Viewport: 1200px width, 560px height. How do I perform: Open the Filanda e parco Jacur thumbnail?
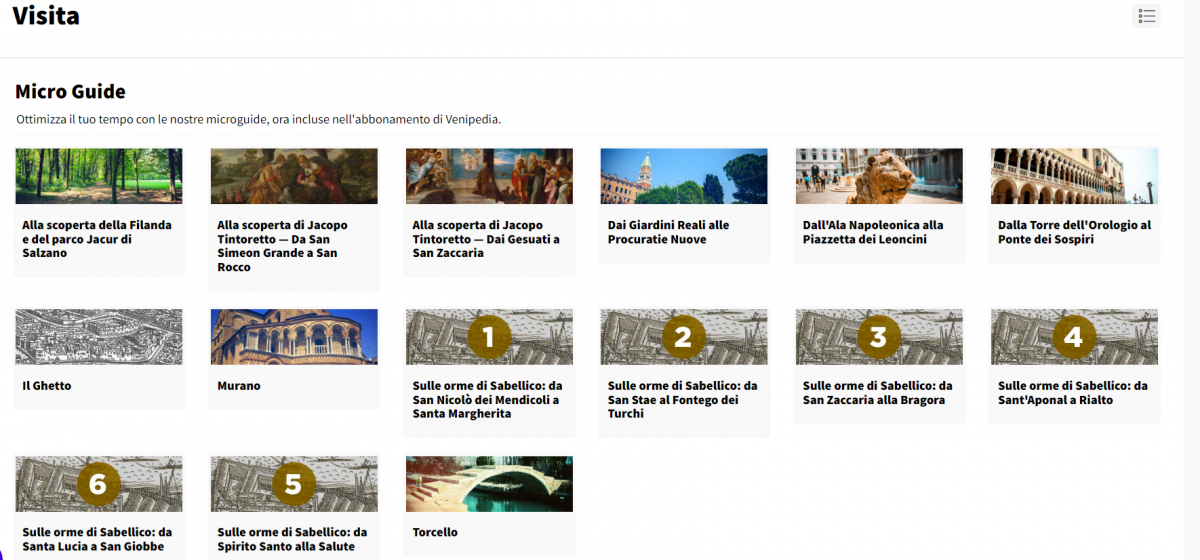99,176
